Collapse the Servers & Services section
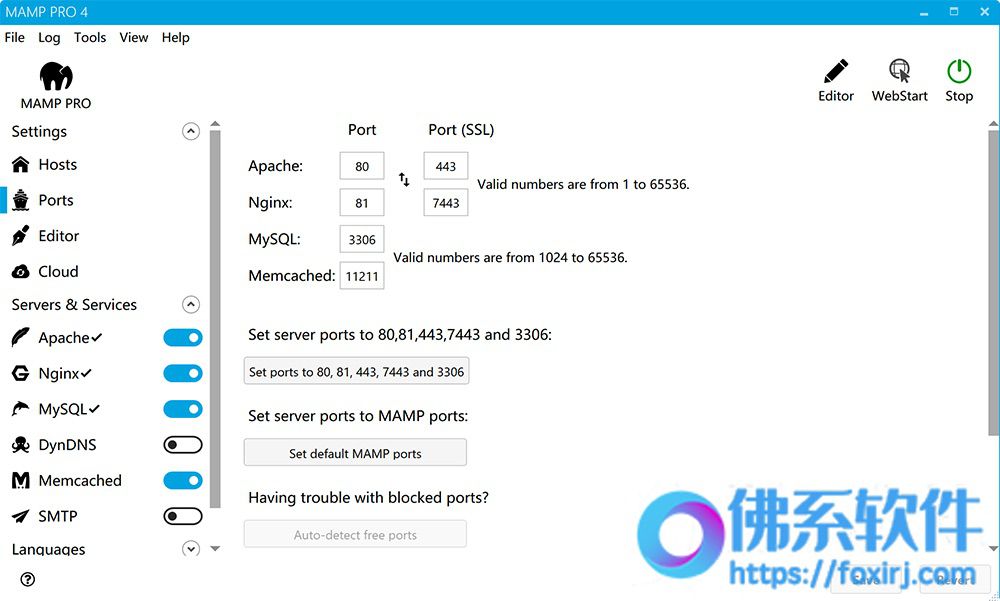The height and width of the screenshot is (601, 1000). (x=191, y=305)
